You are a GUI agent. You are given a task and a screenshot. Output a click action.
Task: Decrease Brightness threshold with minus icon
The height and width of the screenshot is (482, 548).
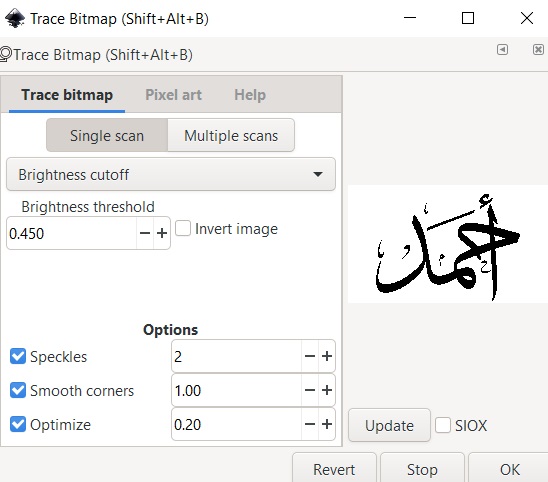[x=145, y=233]
